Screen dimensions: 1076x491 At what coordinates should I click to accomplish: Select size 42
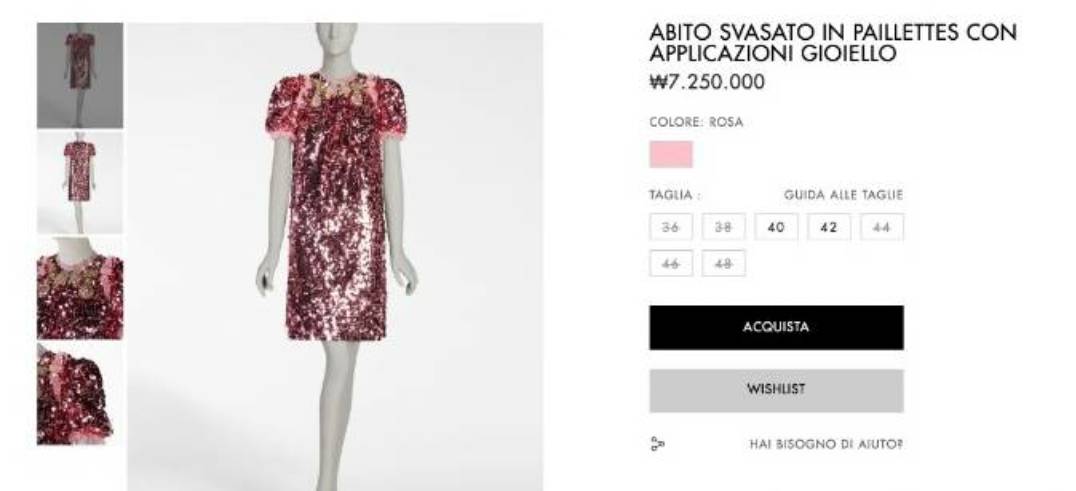tap(829, 227)
